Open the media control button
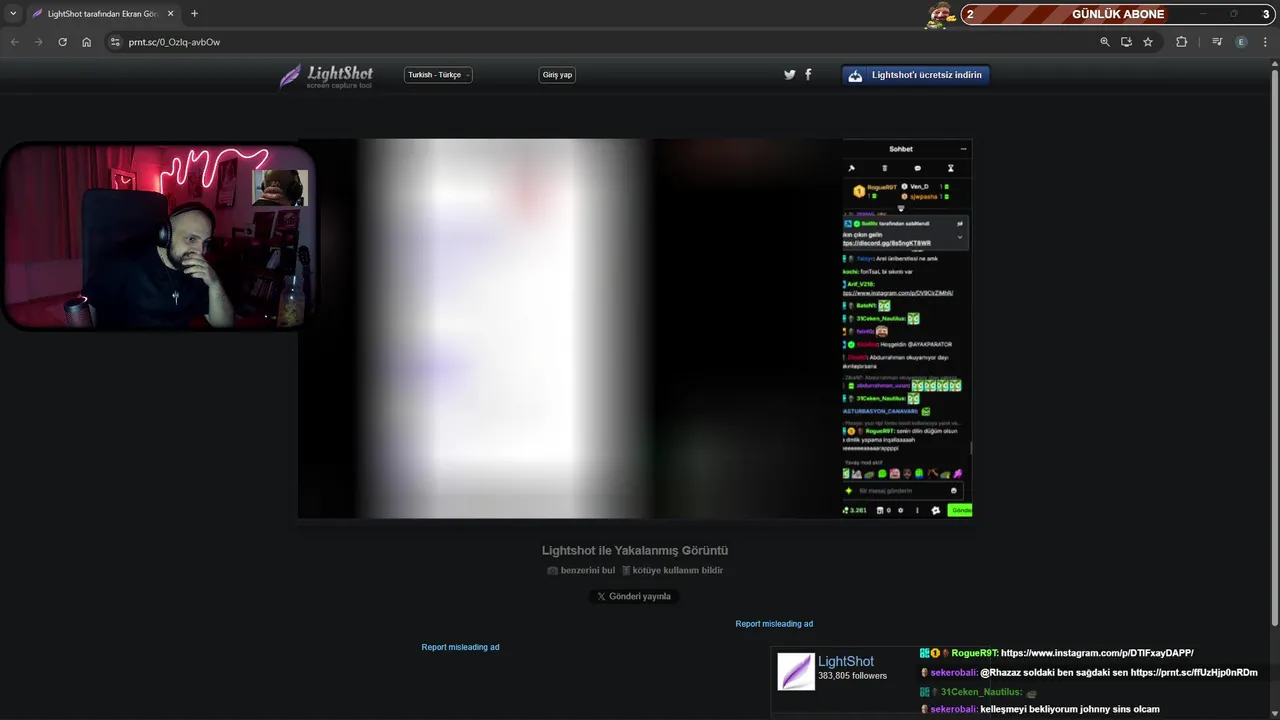 point(1217,42)
